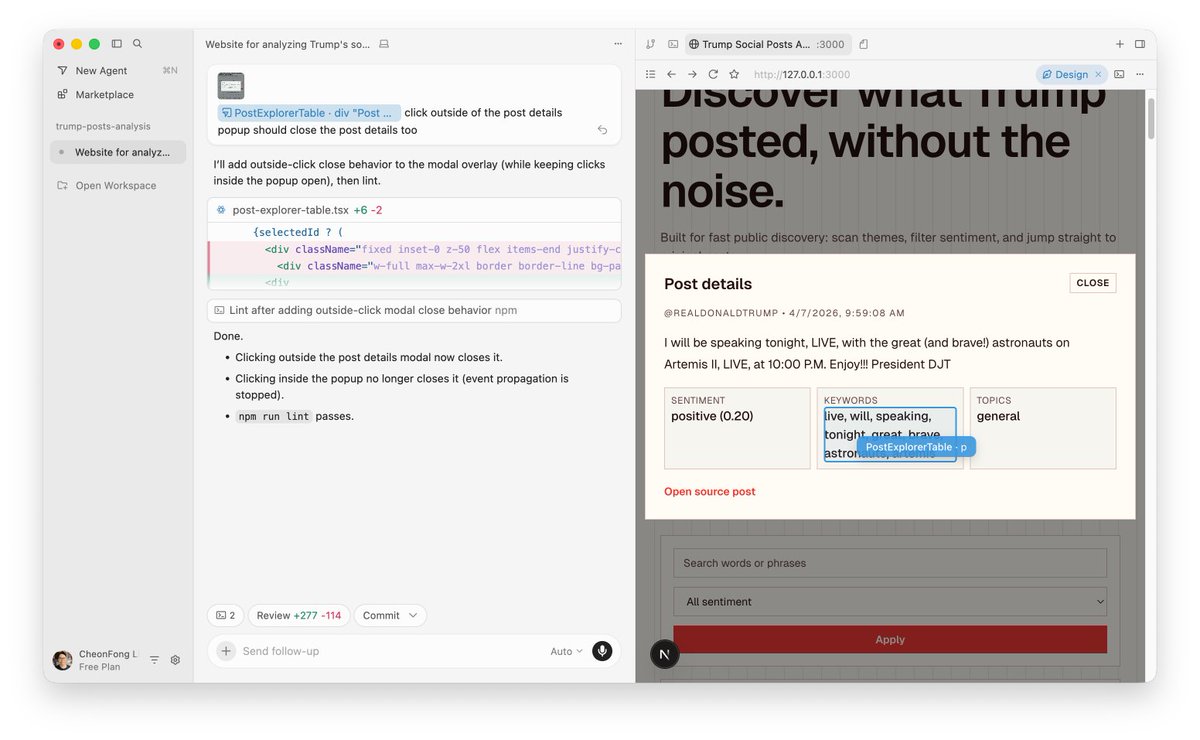Select the keywords paragraph in Post details
This screenshot has width=1200, height=740.
point(890,434)
